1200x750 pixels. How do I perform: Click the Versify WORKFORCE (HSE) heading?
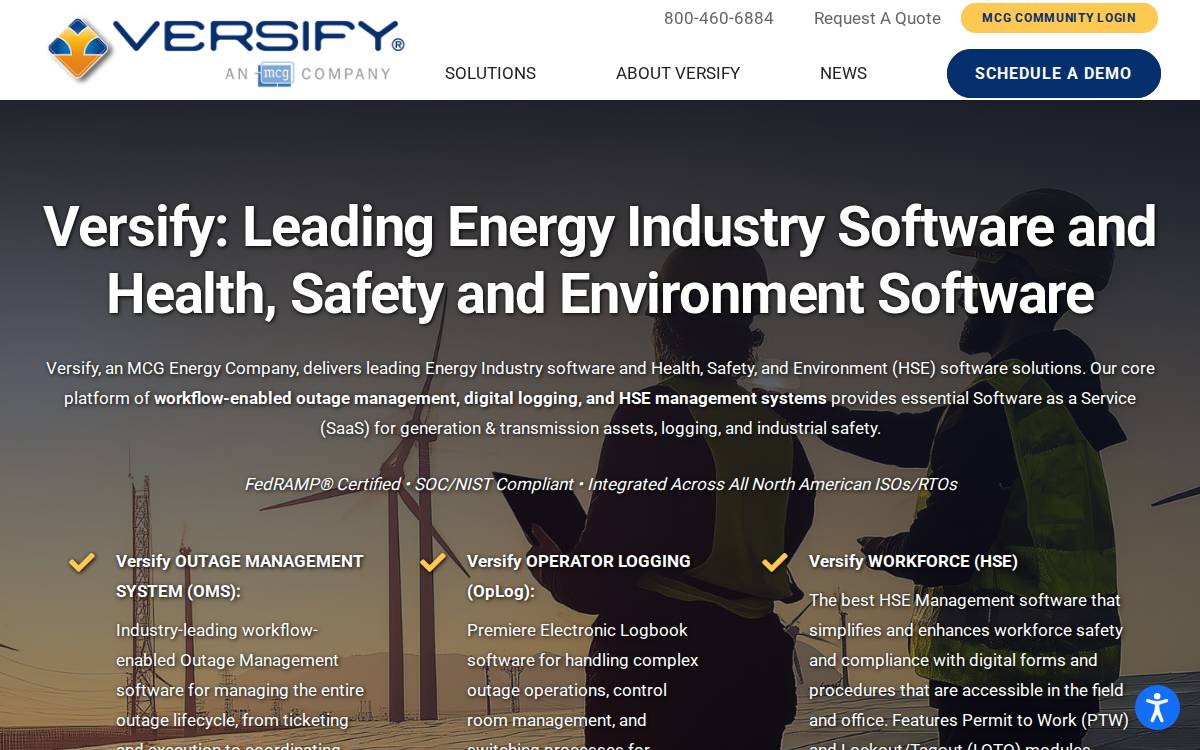(913, 561)
